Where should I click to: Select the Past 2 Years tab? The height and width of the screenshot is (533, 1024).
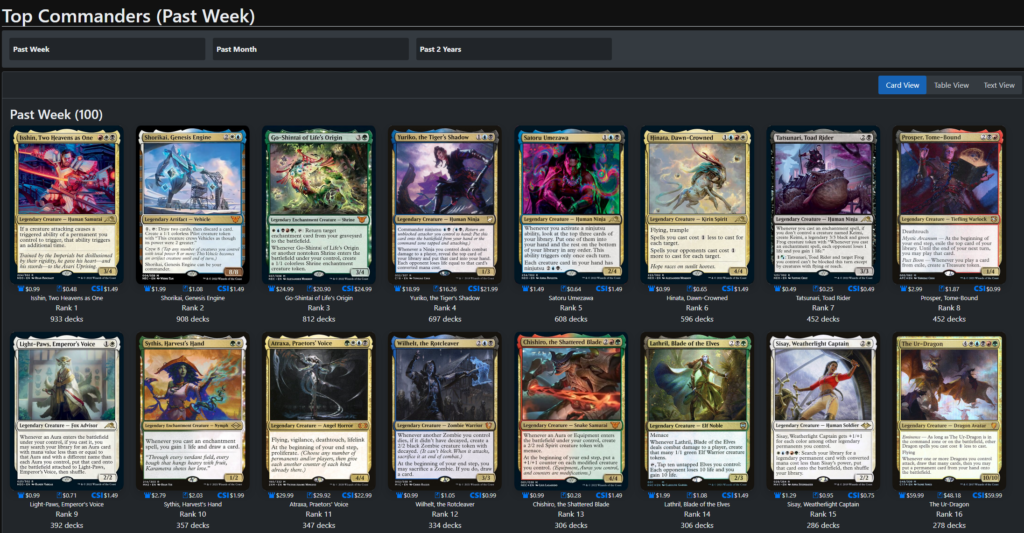(514, 49)
